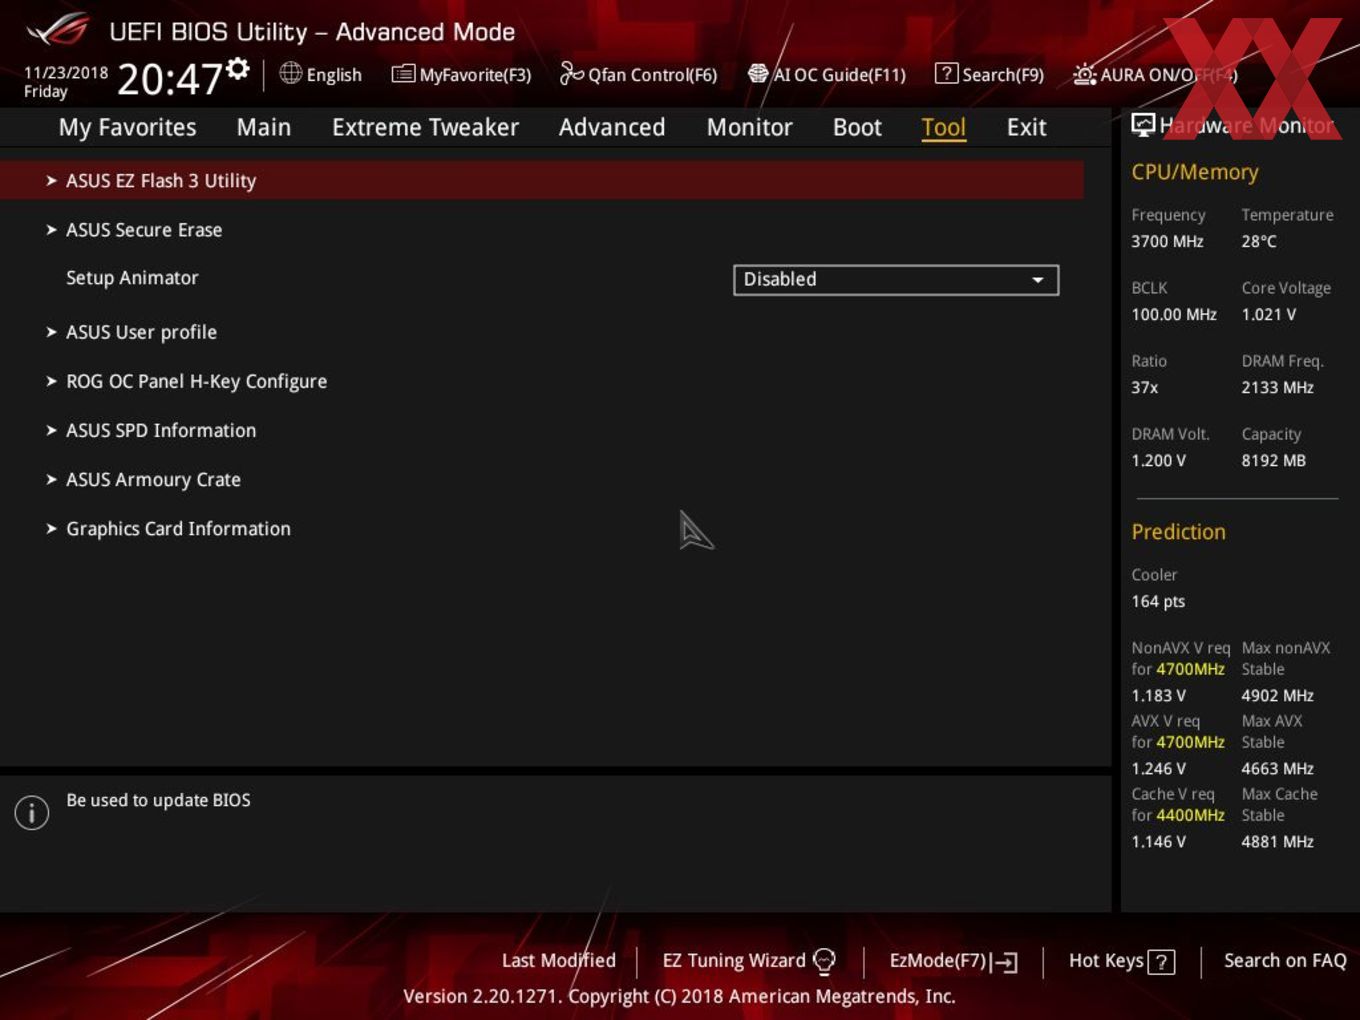Expand ASUS Armoury Crate arrow
Screen dimensions: 1360x1020
point(51,479)
